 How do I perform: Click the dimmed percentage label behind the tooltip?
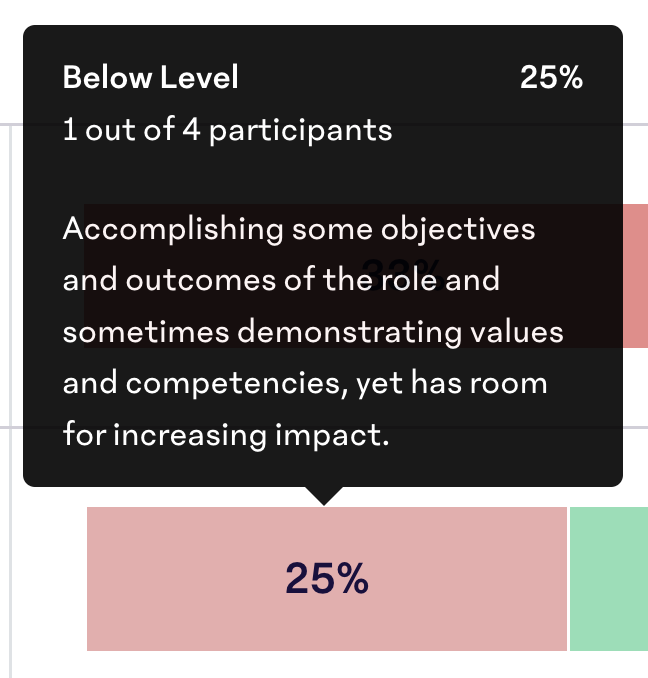click(x=402, y=275)
